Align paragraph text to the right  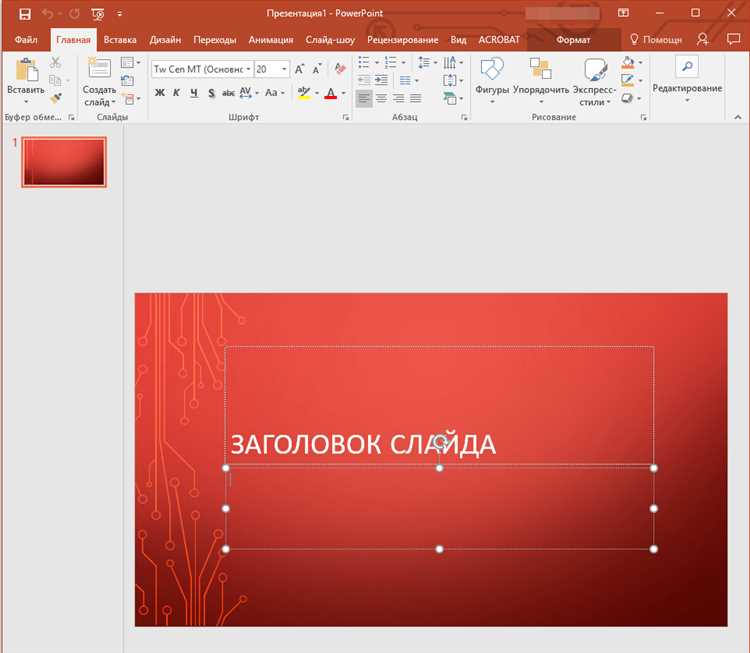(398, 98)
